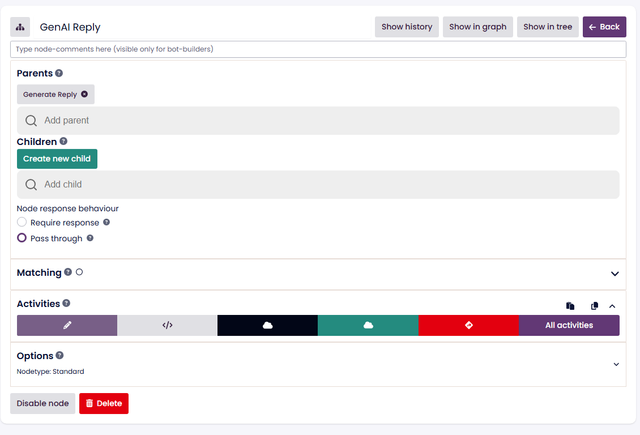640x435 pixels.
Task: Click the paste activities icon
Action: click(x=570, y=306)
